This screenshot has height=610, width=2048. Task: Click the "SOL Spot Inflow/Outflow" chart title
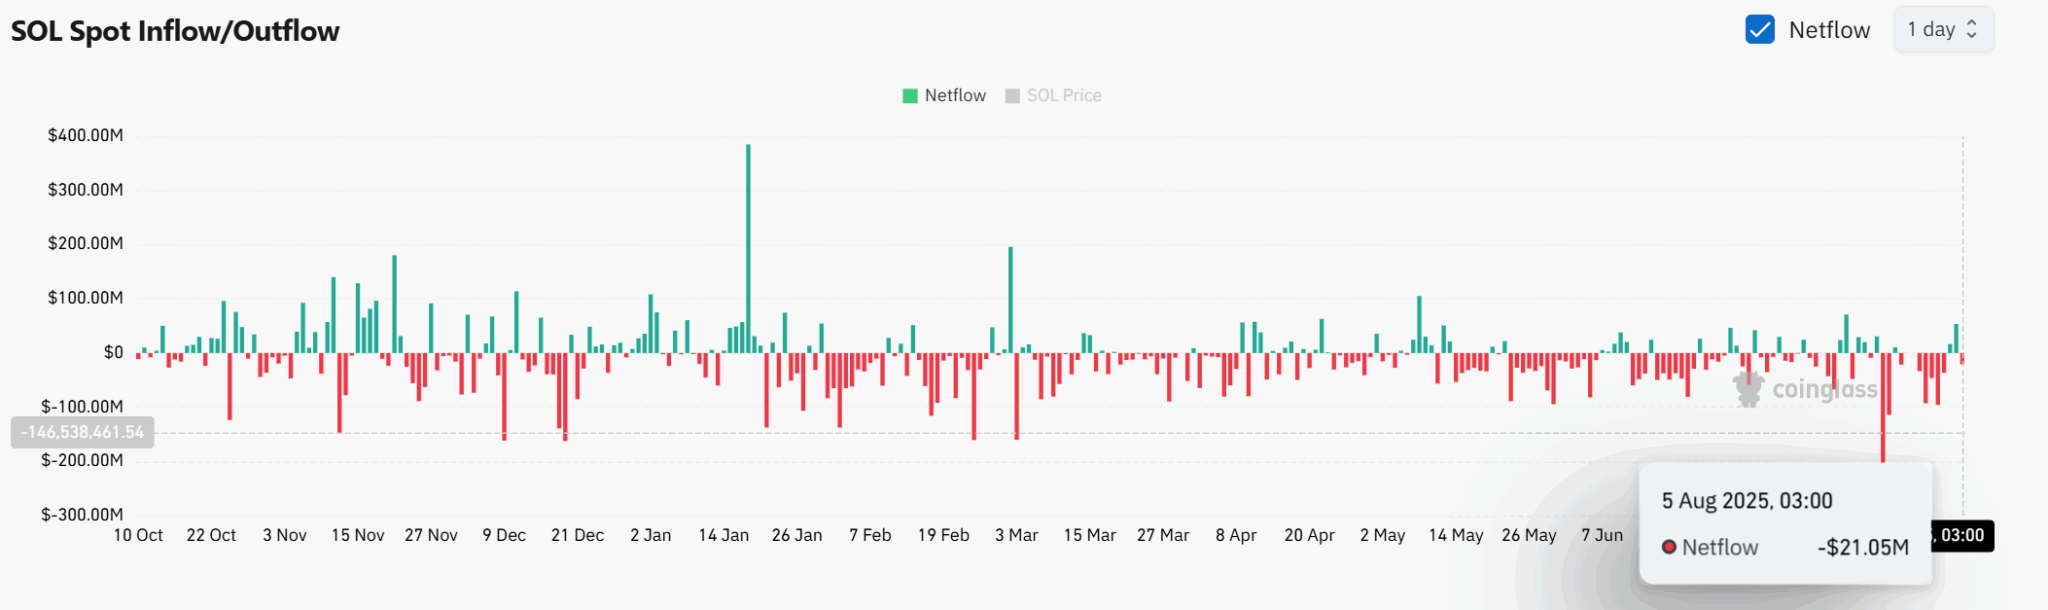point(175,31)
